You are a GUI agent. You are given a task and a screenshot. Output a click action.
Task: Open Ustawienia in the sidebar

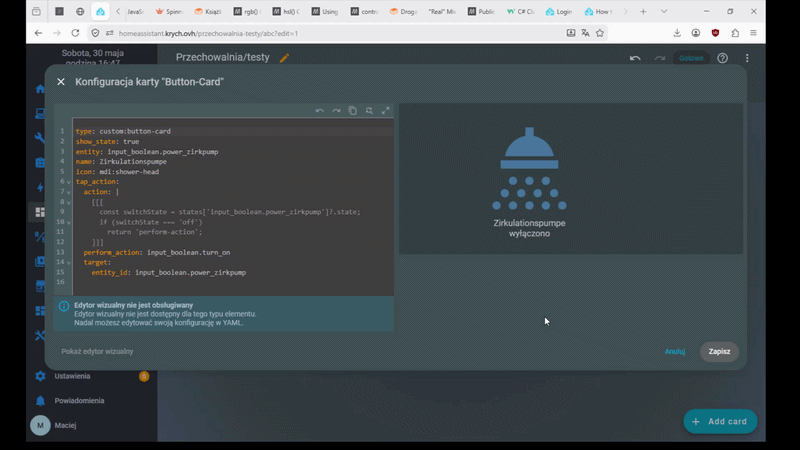click(72, 376)
